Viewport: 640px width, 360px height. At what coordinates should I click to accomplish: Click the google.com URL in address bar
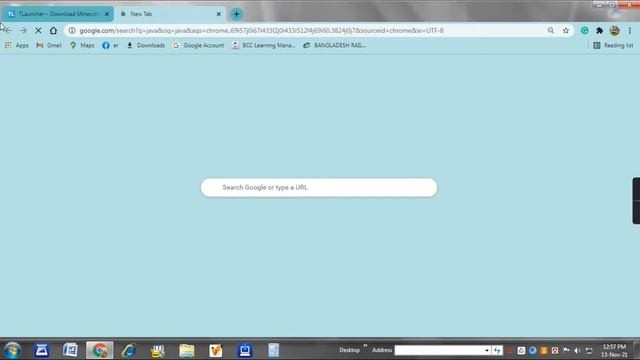click(x=261, y=31)
